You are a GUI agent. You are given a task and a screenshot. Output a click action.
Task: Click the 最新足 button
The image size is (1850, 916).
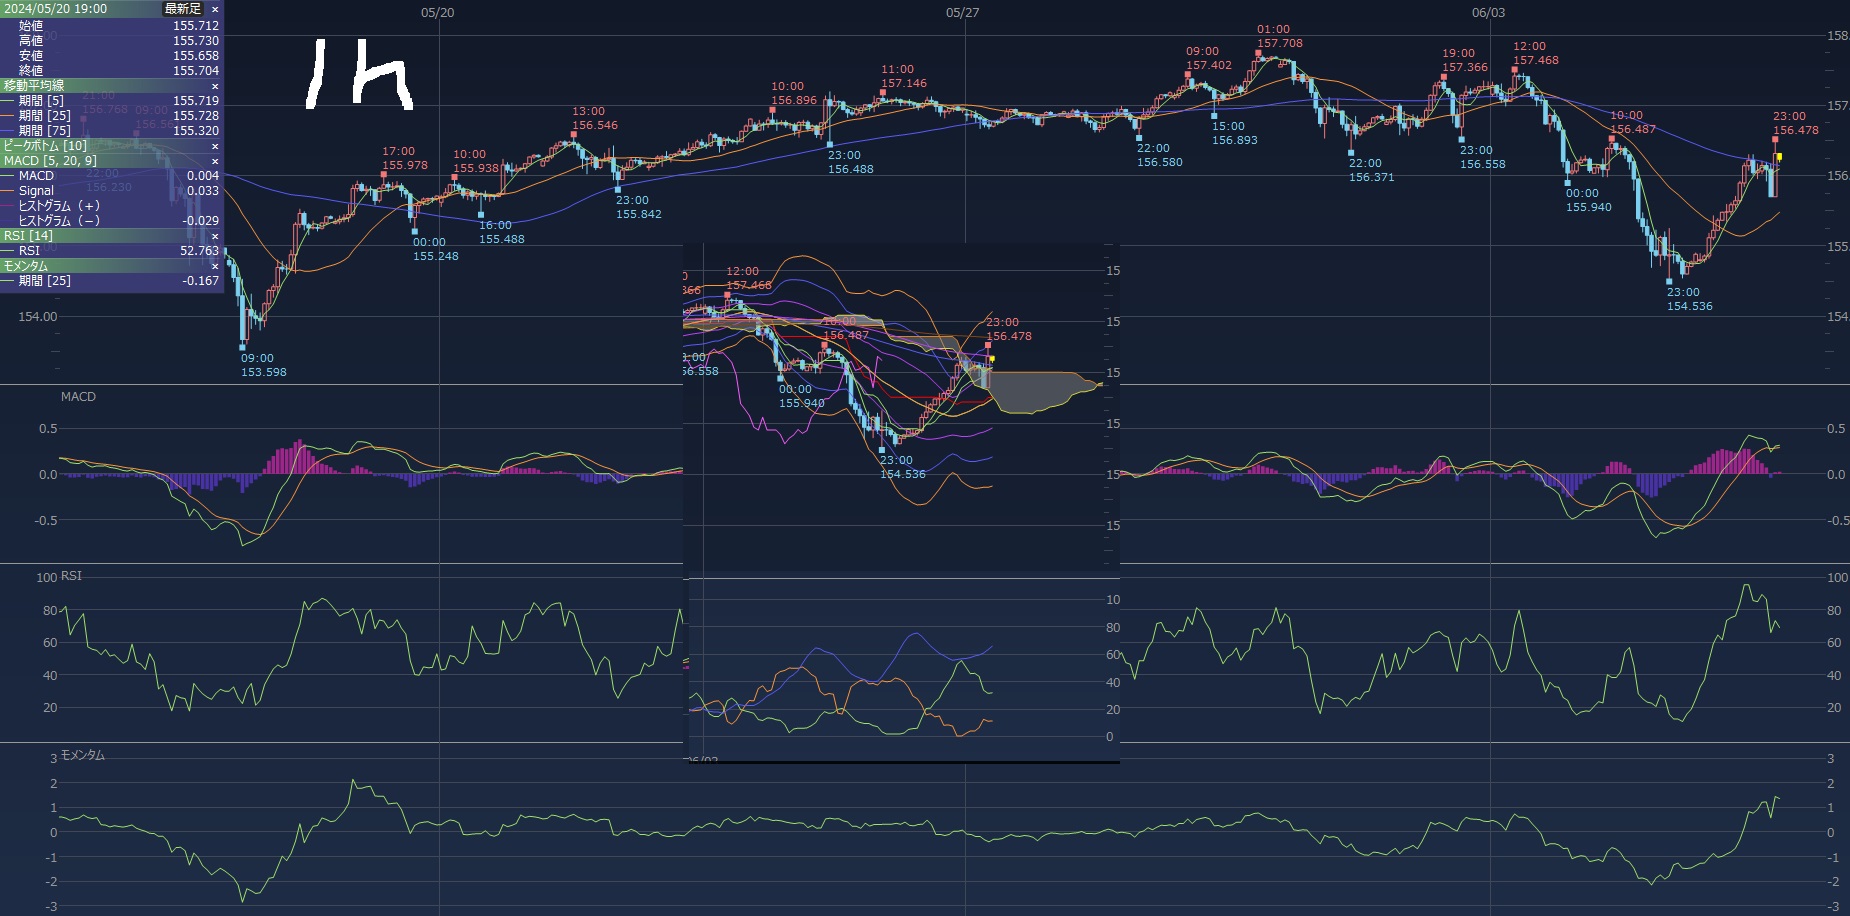point(182,9)
